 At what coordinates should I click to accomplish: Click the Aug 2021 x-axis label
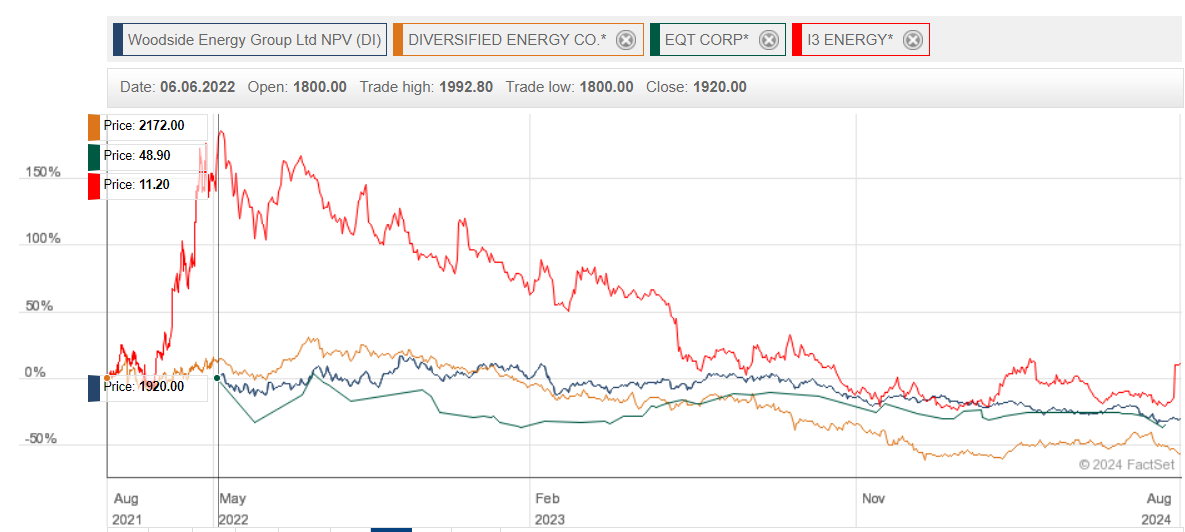click(x=126, y=509)
